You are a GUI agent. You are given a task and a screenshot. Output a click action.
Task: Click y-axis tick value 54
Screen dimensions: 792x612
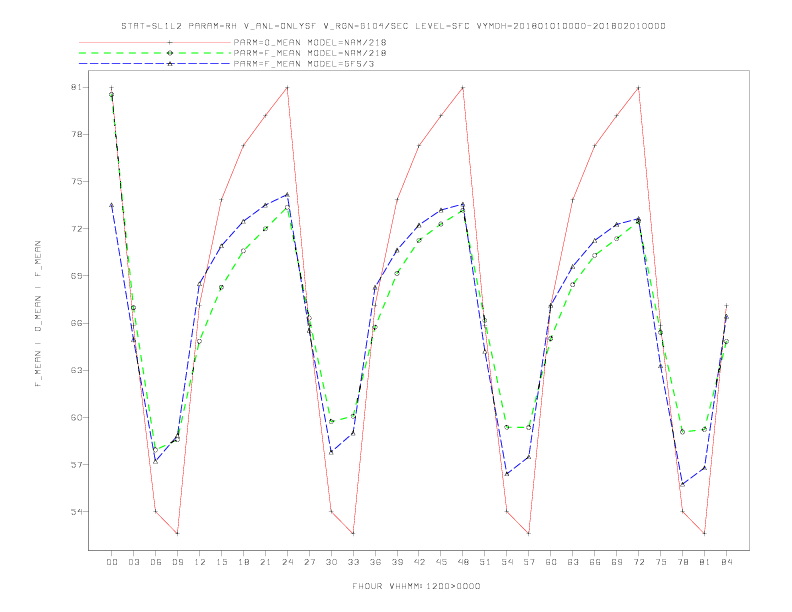[x=76, y=512]
